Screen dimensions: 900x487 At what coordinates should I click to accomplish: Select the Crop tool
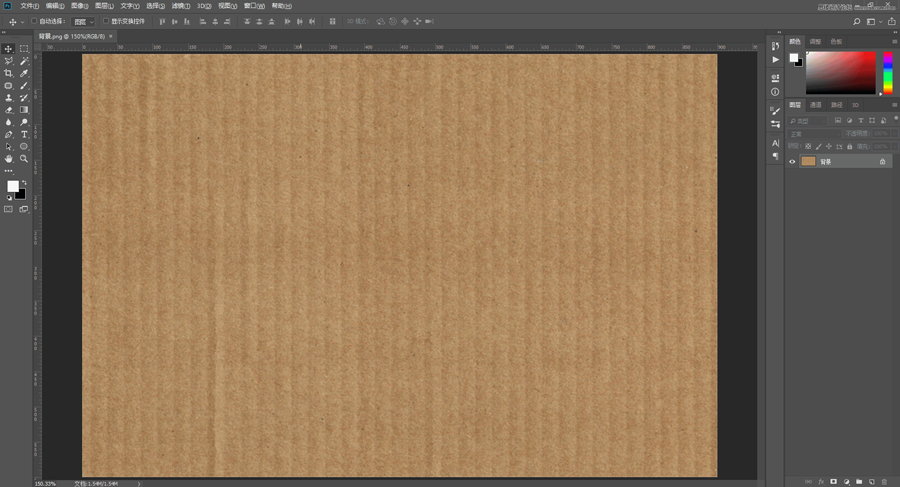tap(8, 73)
